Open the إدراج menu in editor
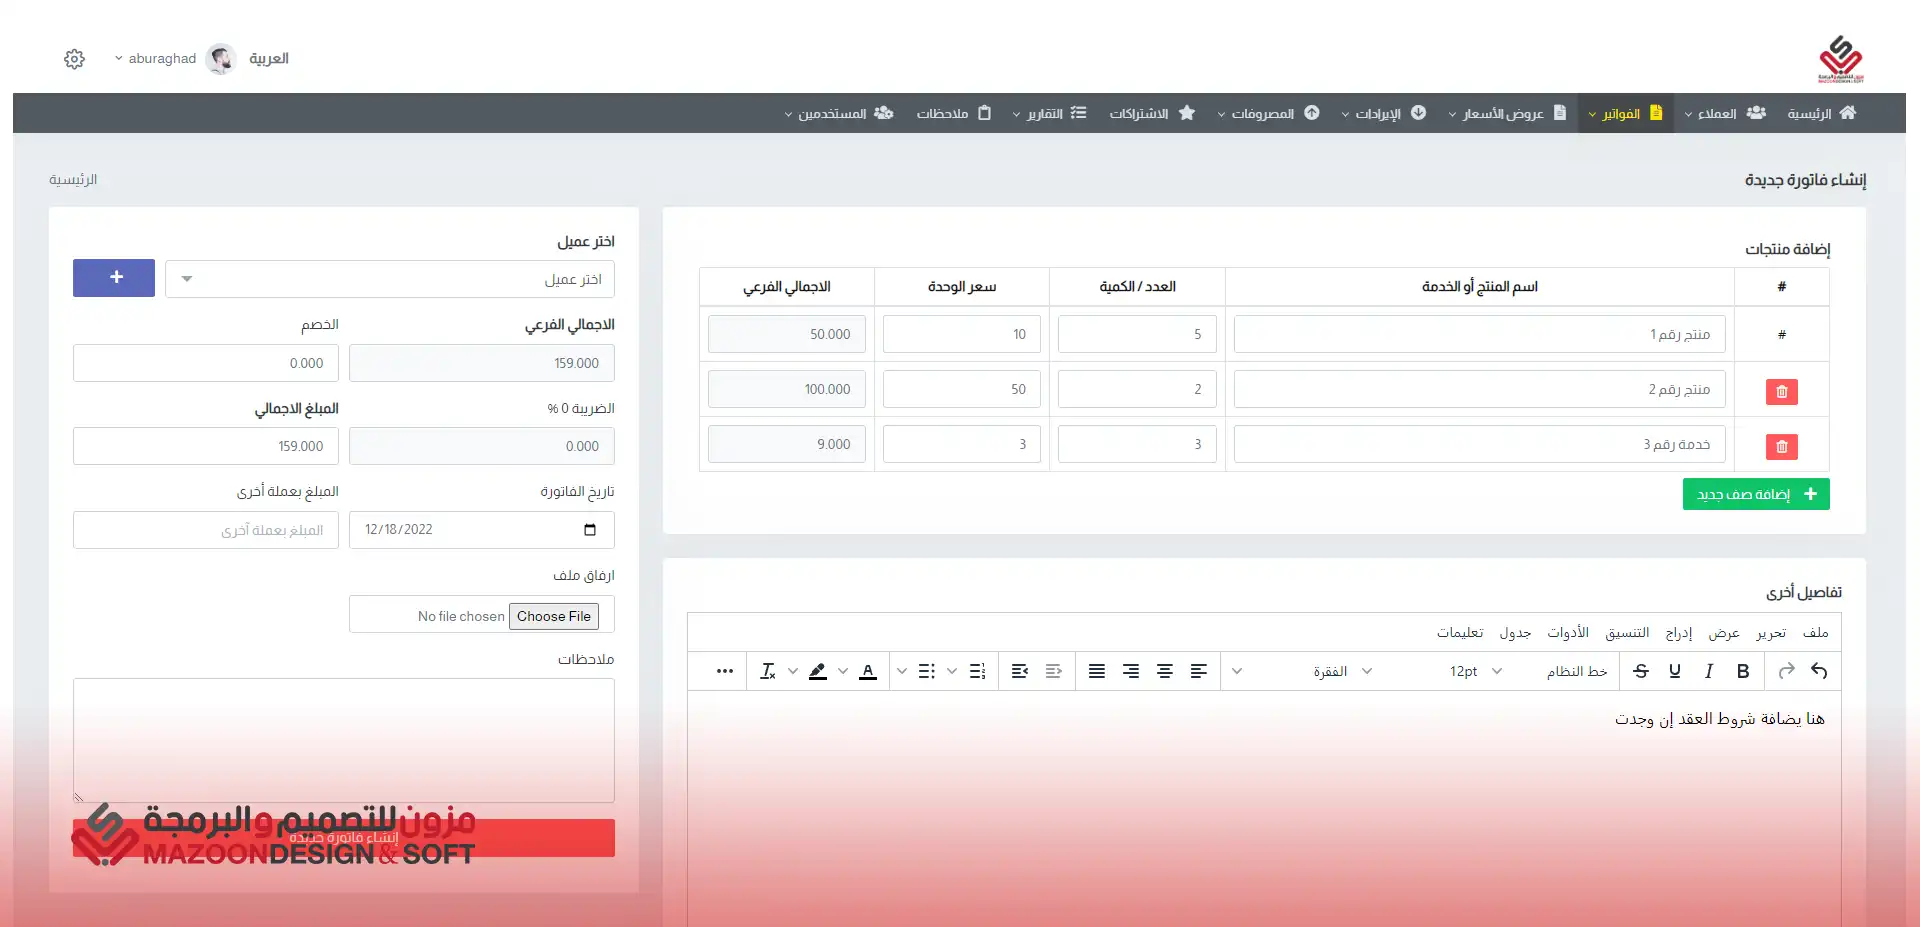 [x=1679, y=632]
